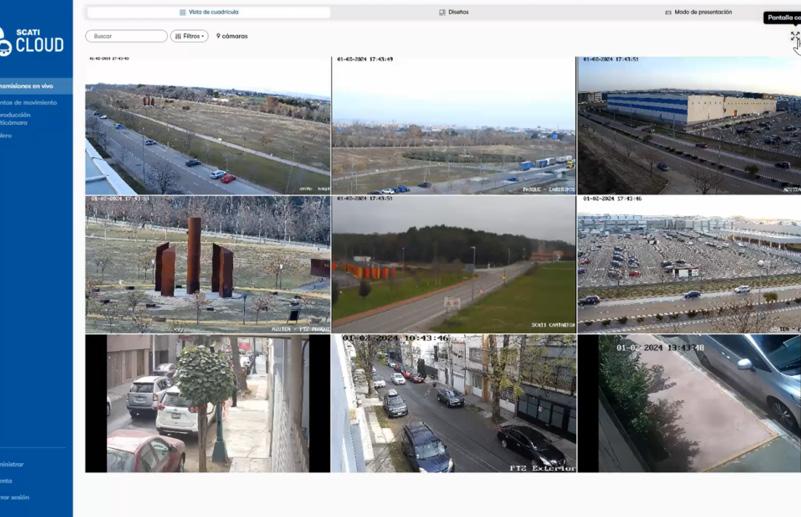Viewport: 801px width, 517px height.
Task: Switch to the Vista de cuadrícula tab
Action: click(x=208, y=12)
